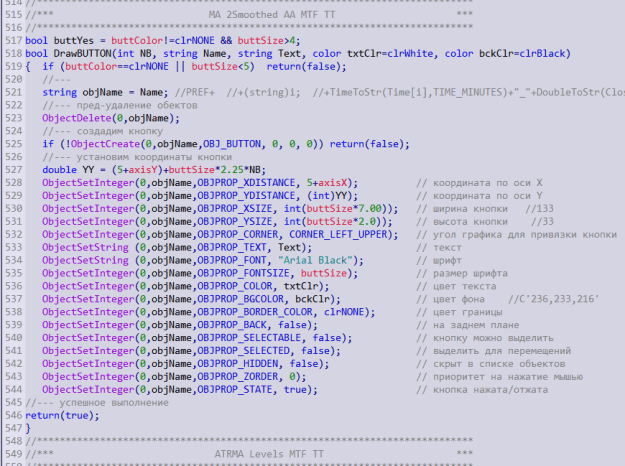Viewport: 625px width, 466px height.
Task: Click the comment 'MA 2Smoothed AA MTF TT'
Action: pos(272,15)
